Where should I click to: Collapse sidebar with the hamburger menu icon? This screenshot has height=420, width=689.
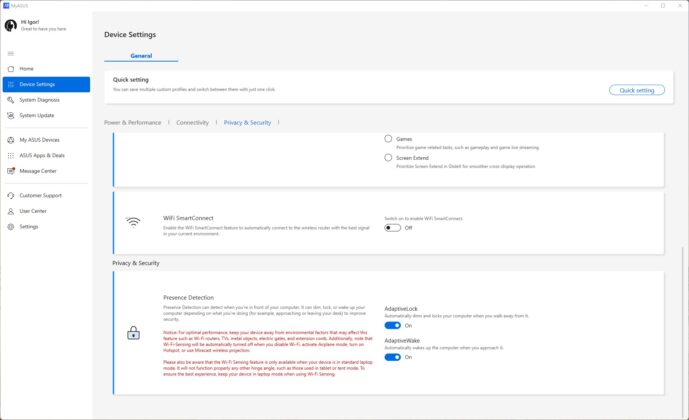[11, 54]
